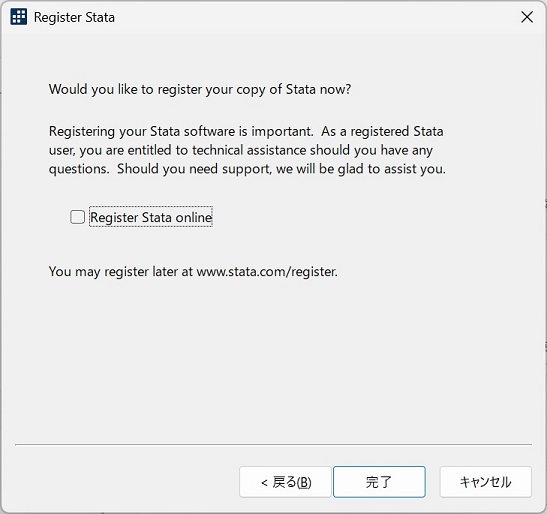Click the horizontal separator above the buttons

pos(274,445)
